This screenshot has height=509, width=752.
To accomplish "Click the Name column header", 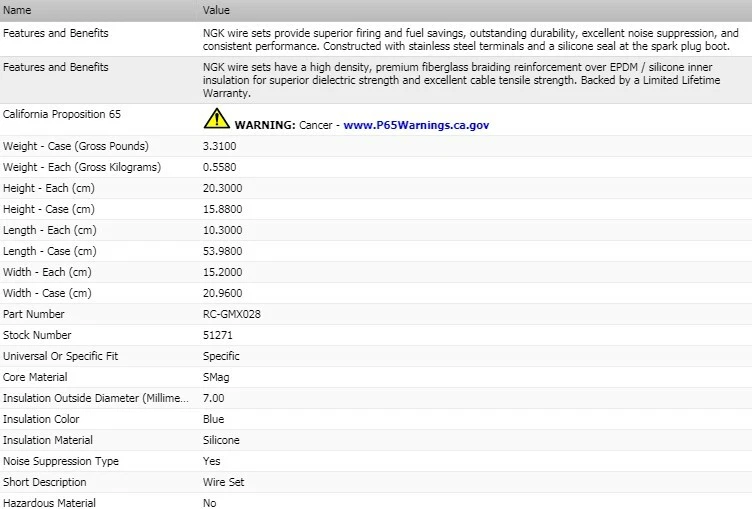I will pyautogui.click(x=17, y=10).
